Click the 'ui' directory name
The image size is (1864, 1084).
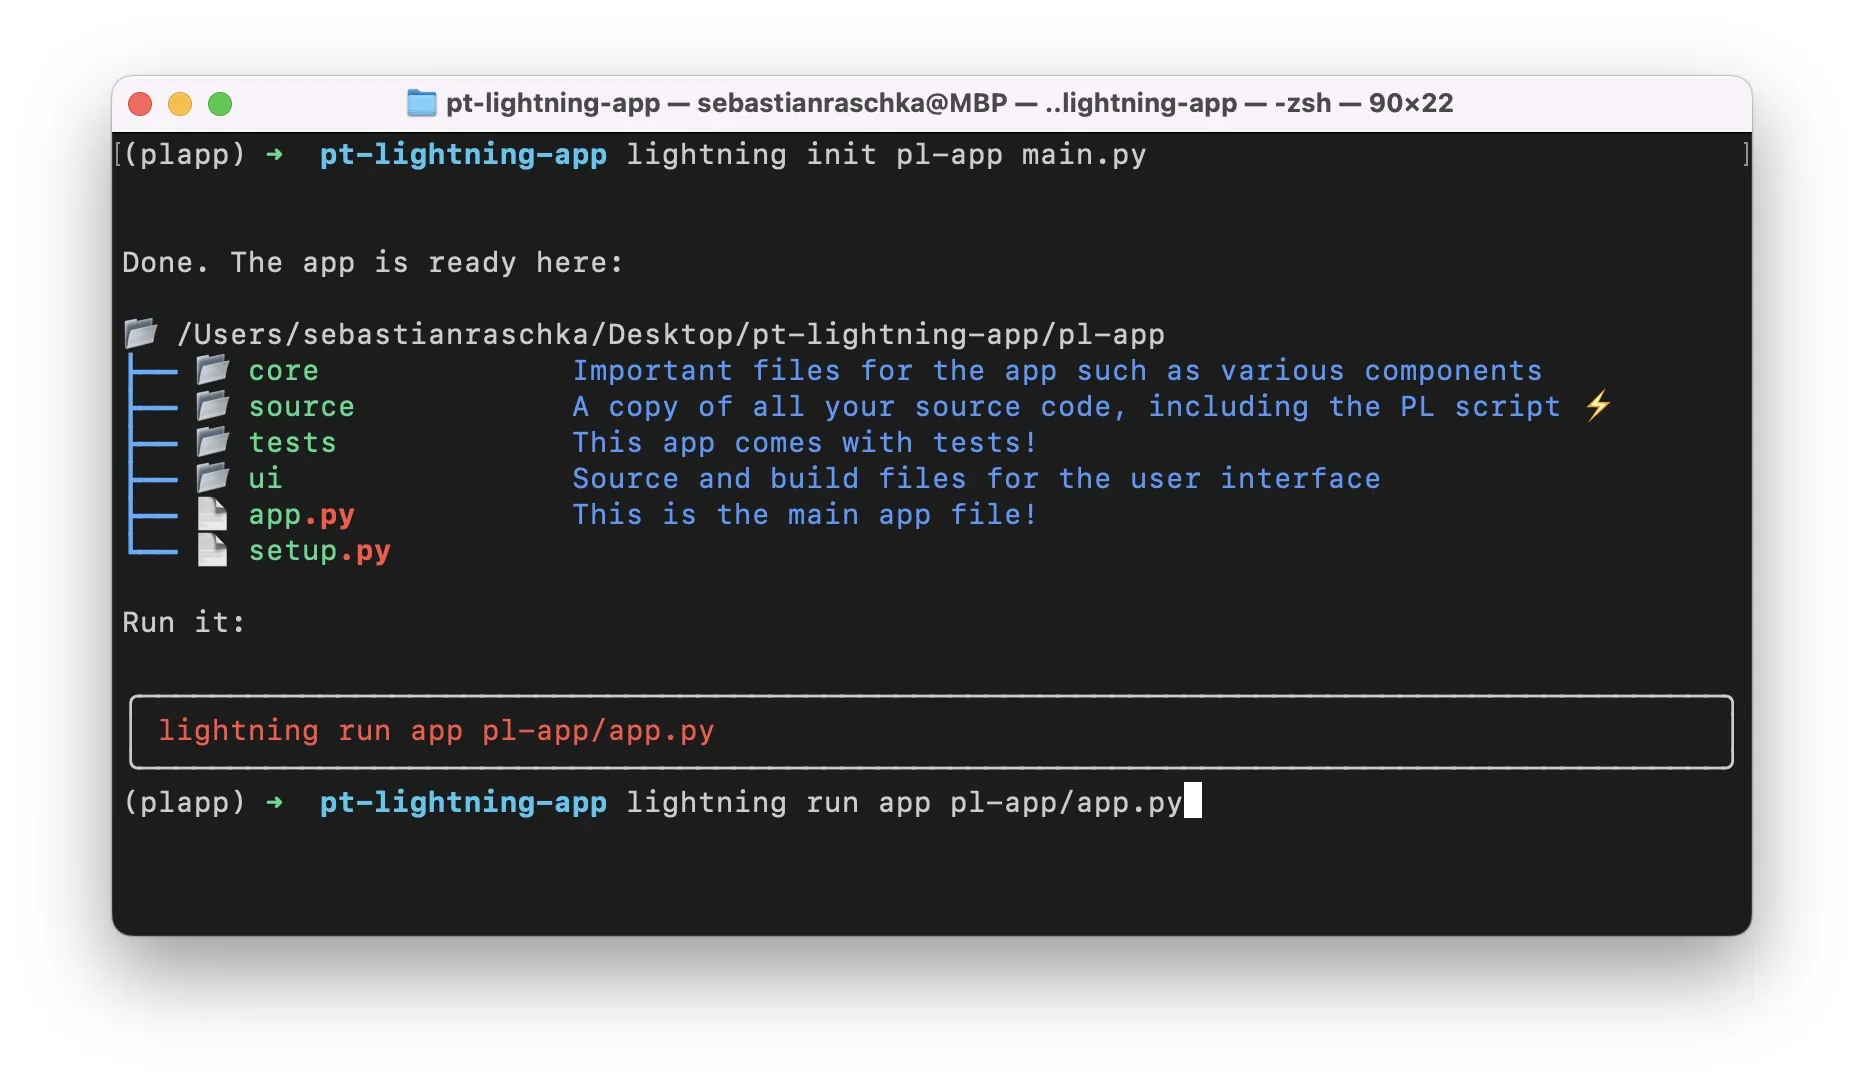[x=266, y=479]
